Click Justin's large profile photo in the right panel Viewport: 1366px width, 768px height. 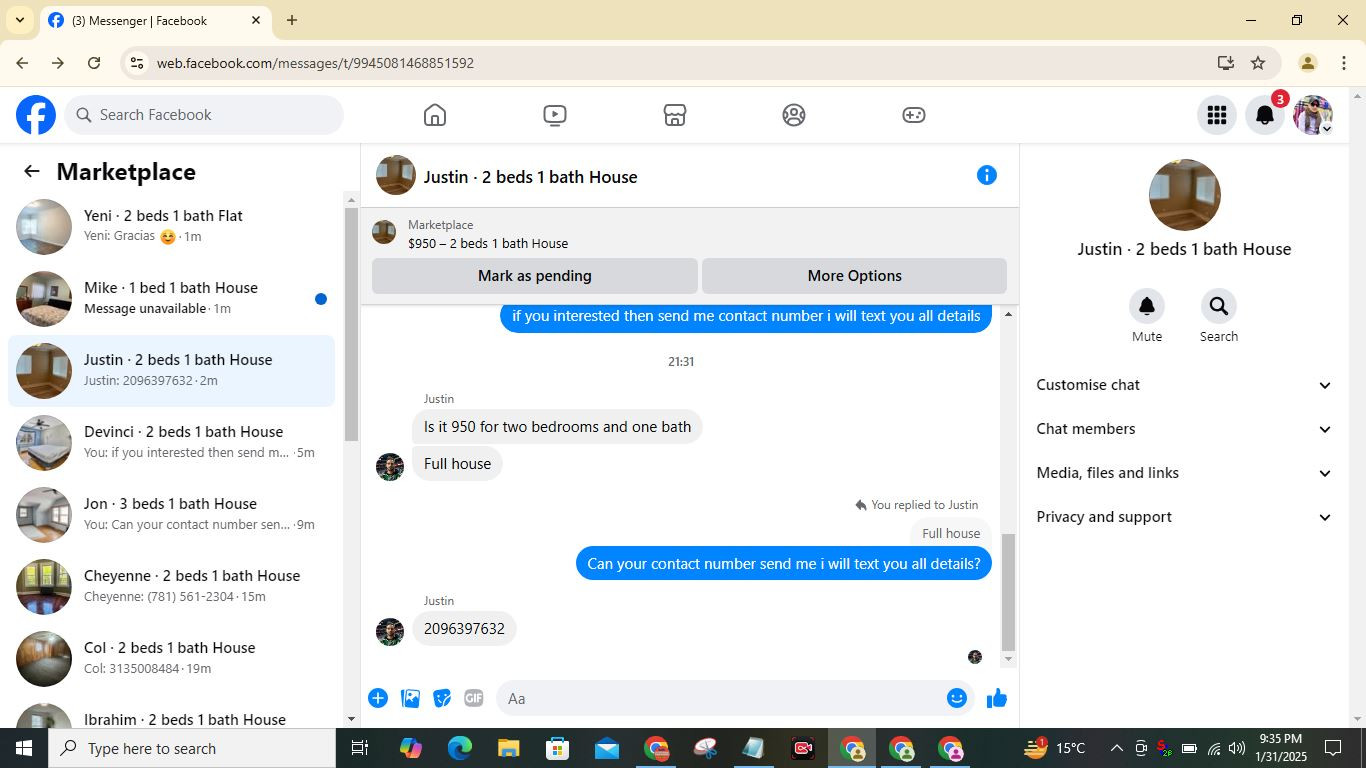(1184, 195)
